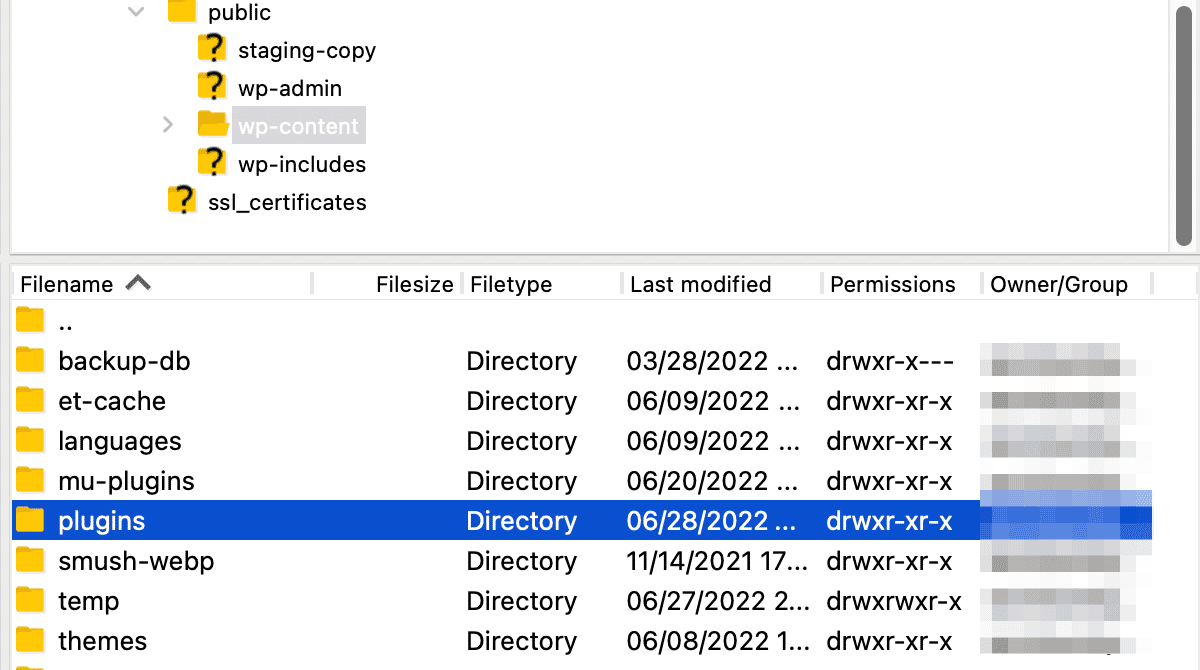The image size is (1200, 670).
Task: Click the mu-plugins folder icon
Action: coord(29,480)
